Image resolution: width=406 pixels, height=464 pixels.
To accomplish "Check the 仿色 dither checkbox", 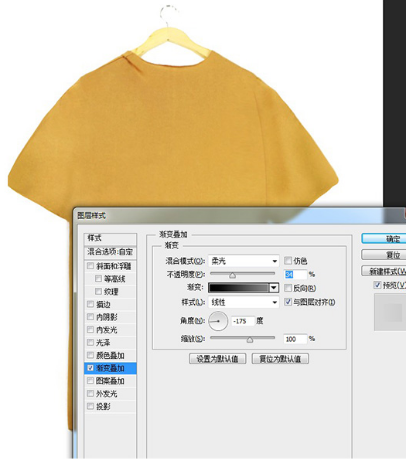I will click(x=288, y=260).
